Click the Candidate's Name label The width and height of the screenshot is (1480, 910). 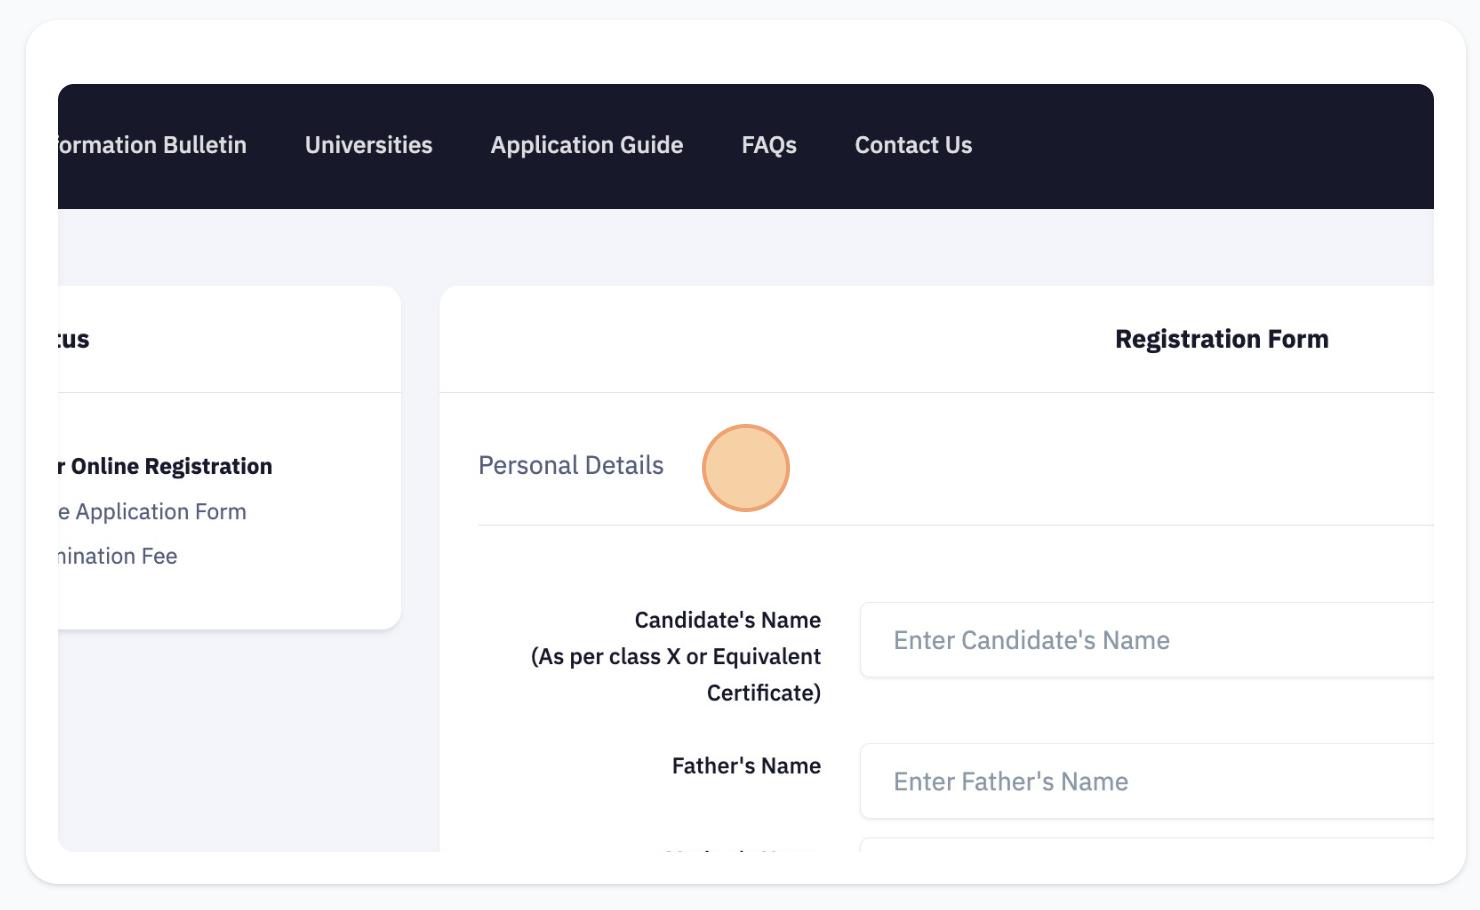click(676, 656)
